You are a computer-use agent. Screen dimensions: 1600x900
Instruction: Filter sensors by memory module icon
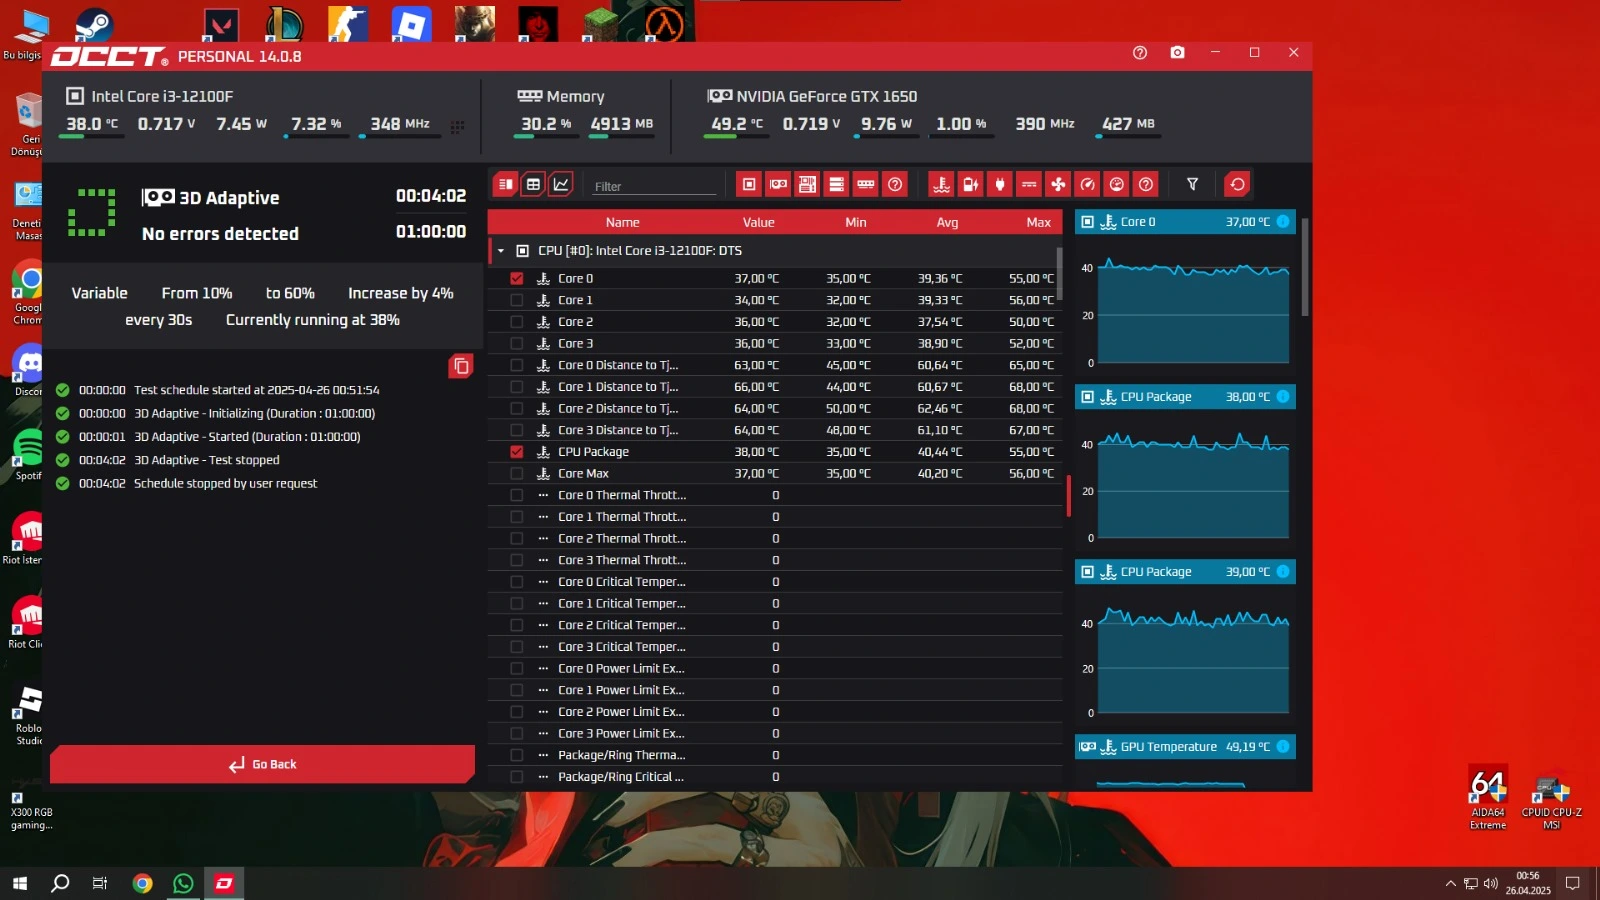866,184
